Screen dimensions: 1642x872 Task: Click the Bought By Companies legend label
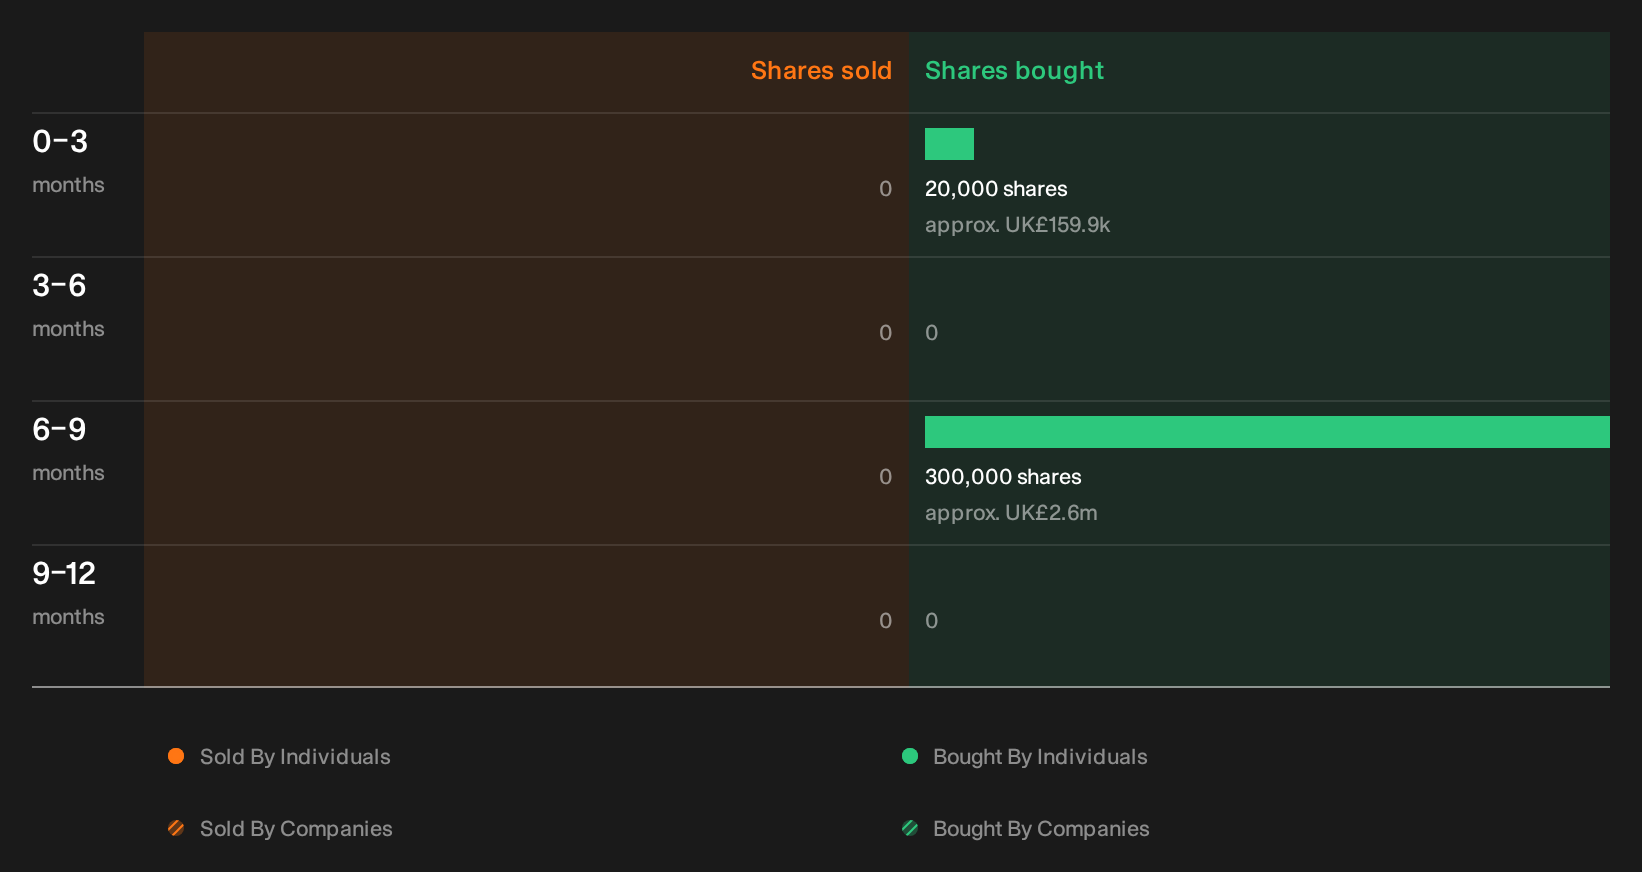tap(1041, 829)
